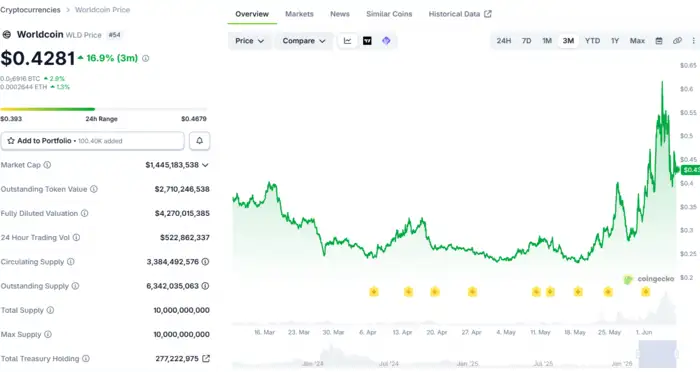Open external link next to 277,222,975
Viewport: 700px width, 372px height.
pos(206,358)
